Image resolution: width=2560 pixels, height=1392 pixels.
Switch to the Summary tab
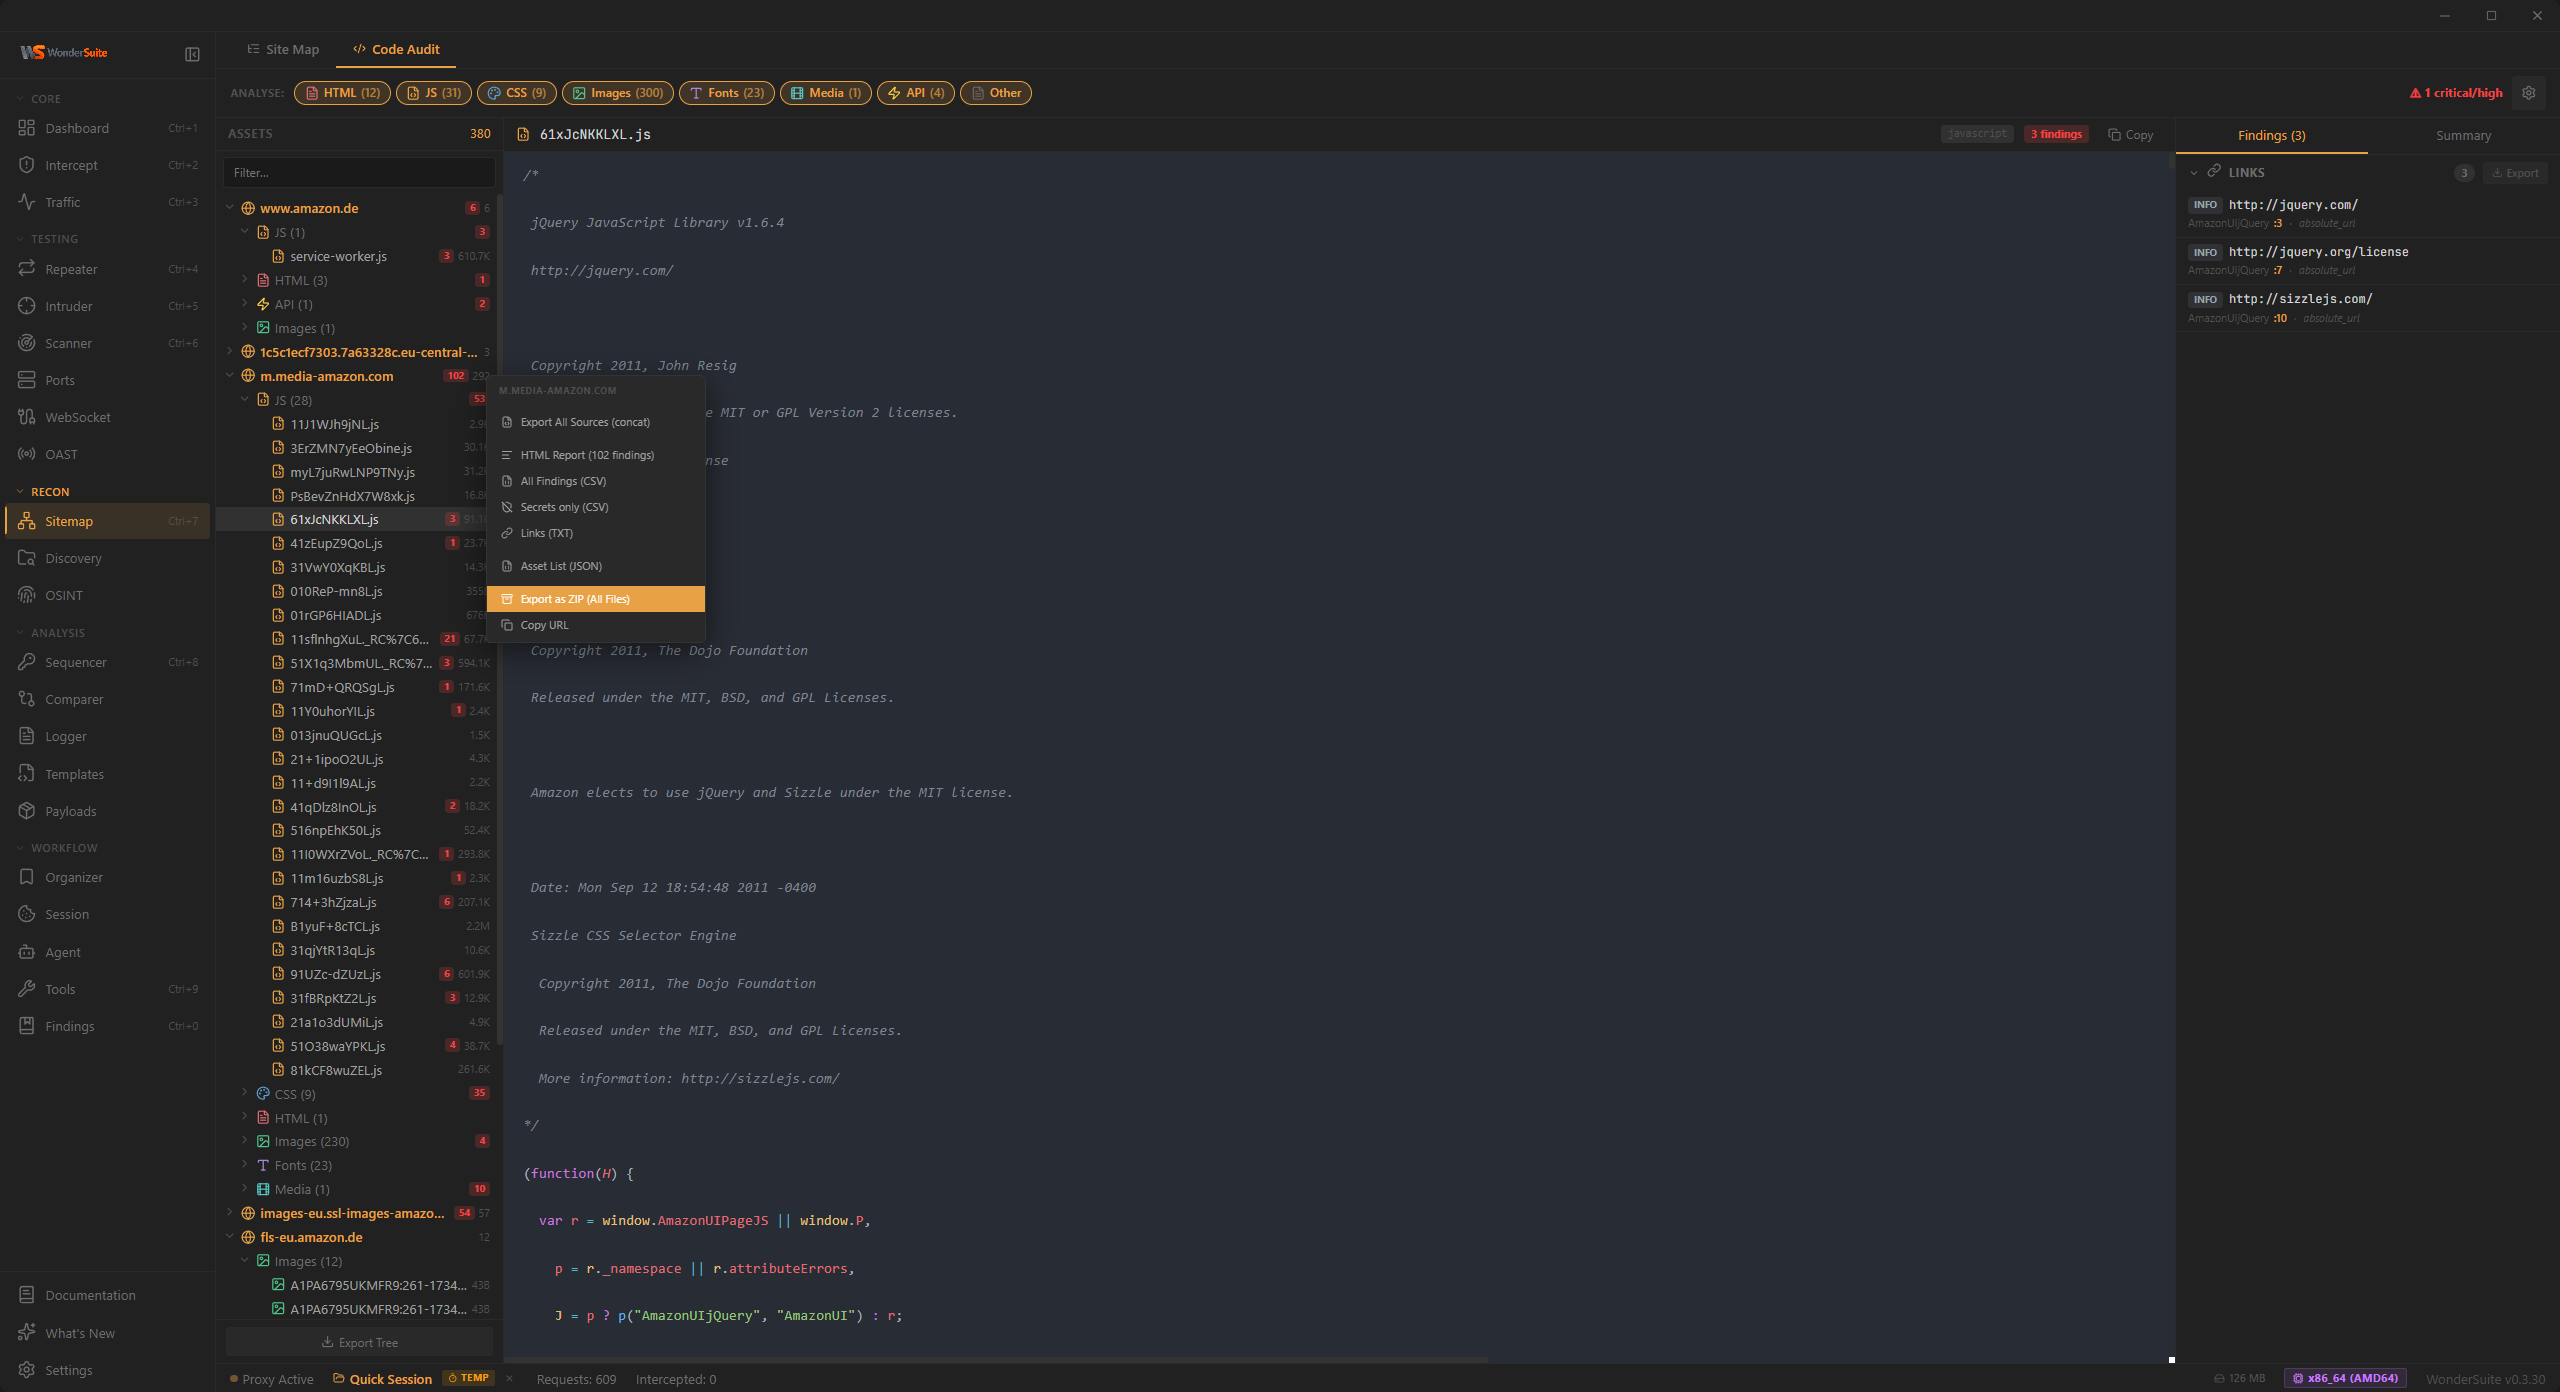[x=2463, y=135]
